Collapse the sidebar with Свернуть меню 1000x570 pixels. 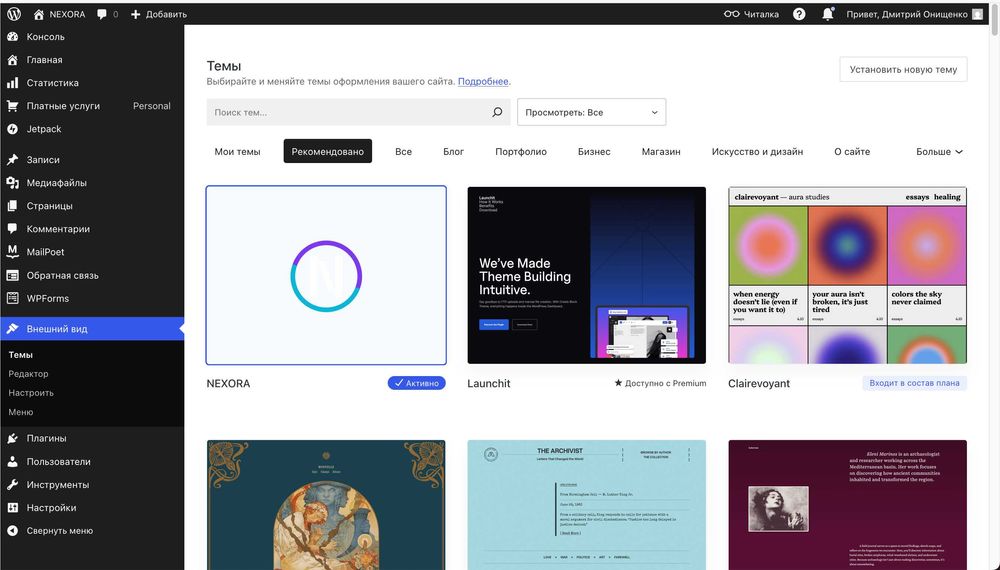pyautogui.click(x=59, y=531)
